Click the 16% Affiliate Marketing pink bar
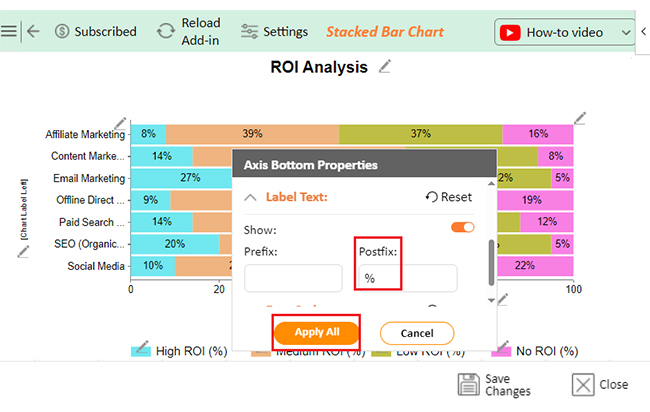 (x=538, y=134)
